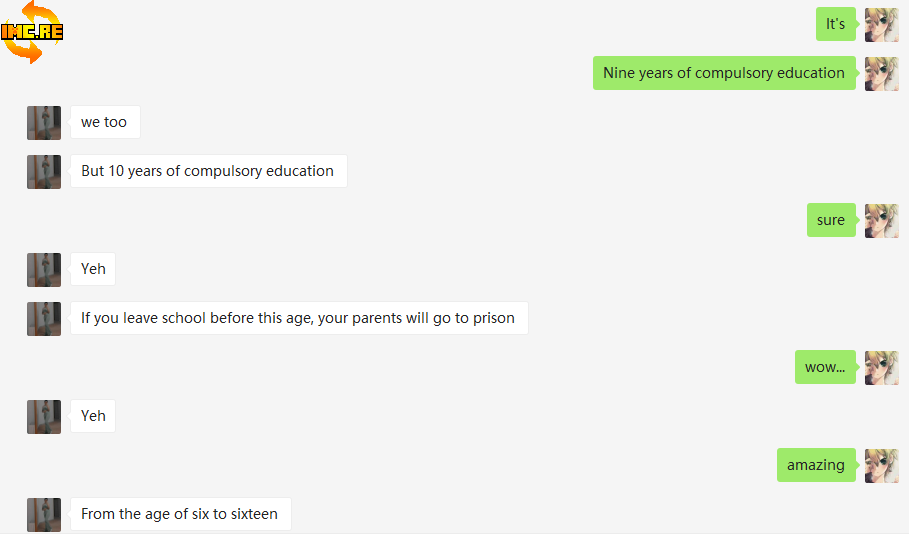Click the green "sure" message bubble
This screenshot has height=536, width=909.
pos(830,221)
